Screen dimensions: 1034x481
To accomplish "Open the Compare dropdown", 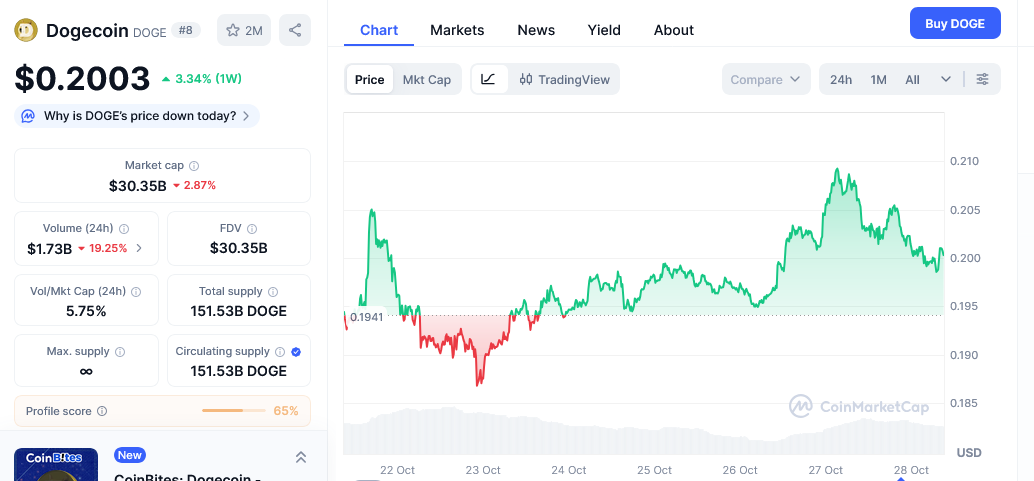I will (765, 79).
